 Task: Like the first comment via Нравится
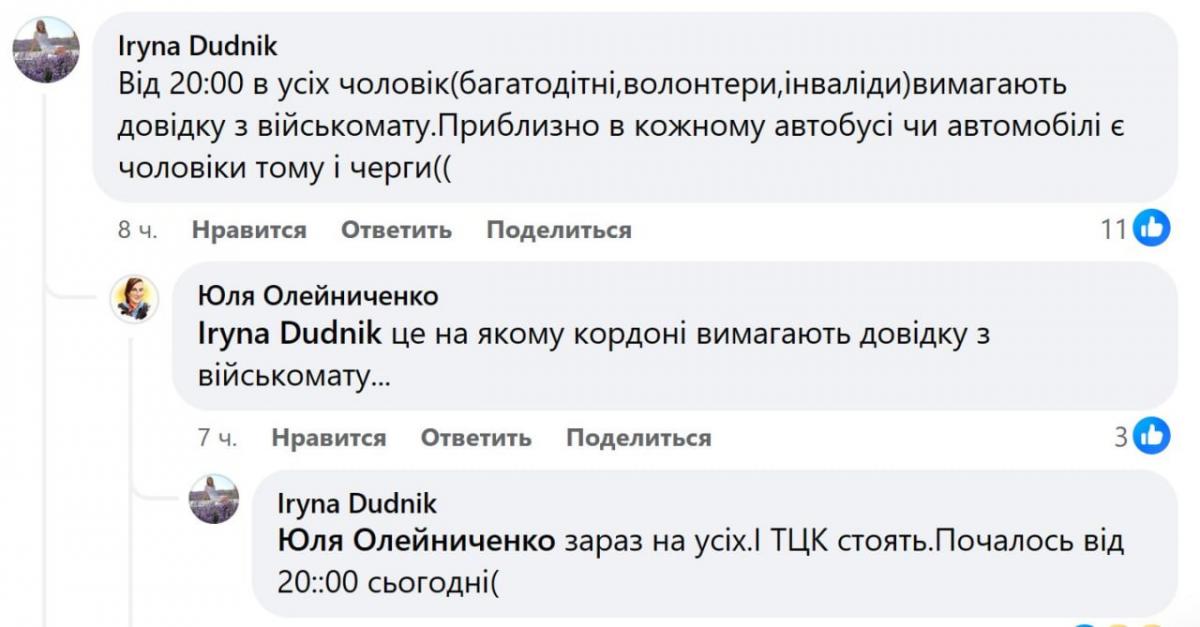pos(247,229)
